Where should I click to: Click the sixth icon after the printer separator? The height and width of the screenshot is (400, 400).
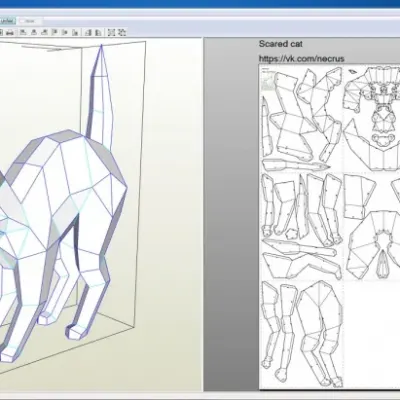point(75,32)
